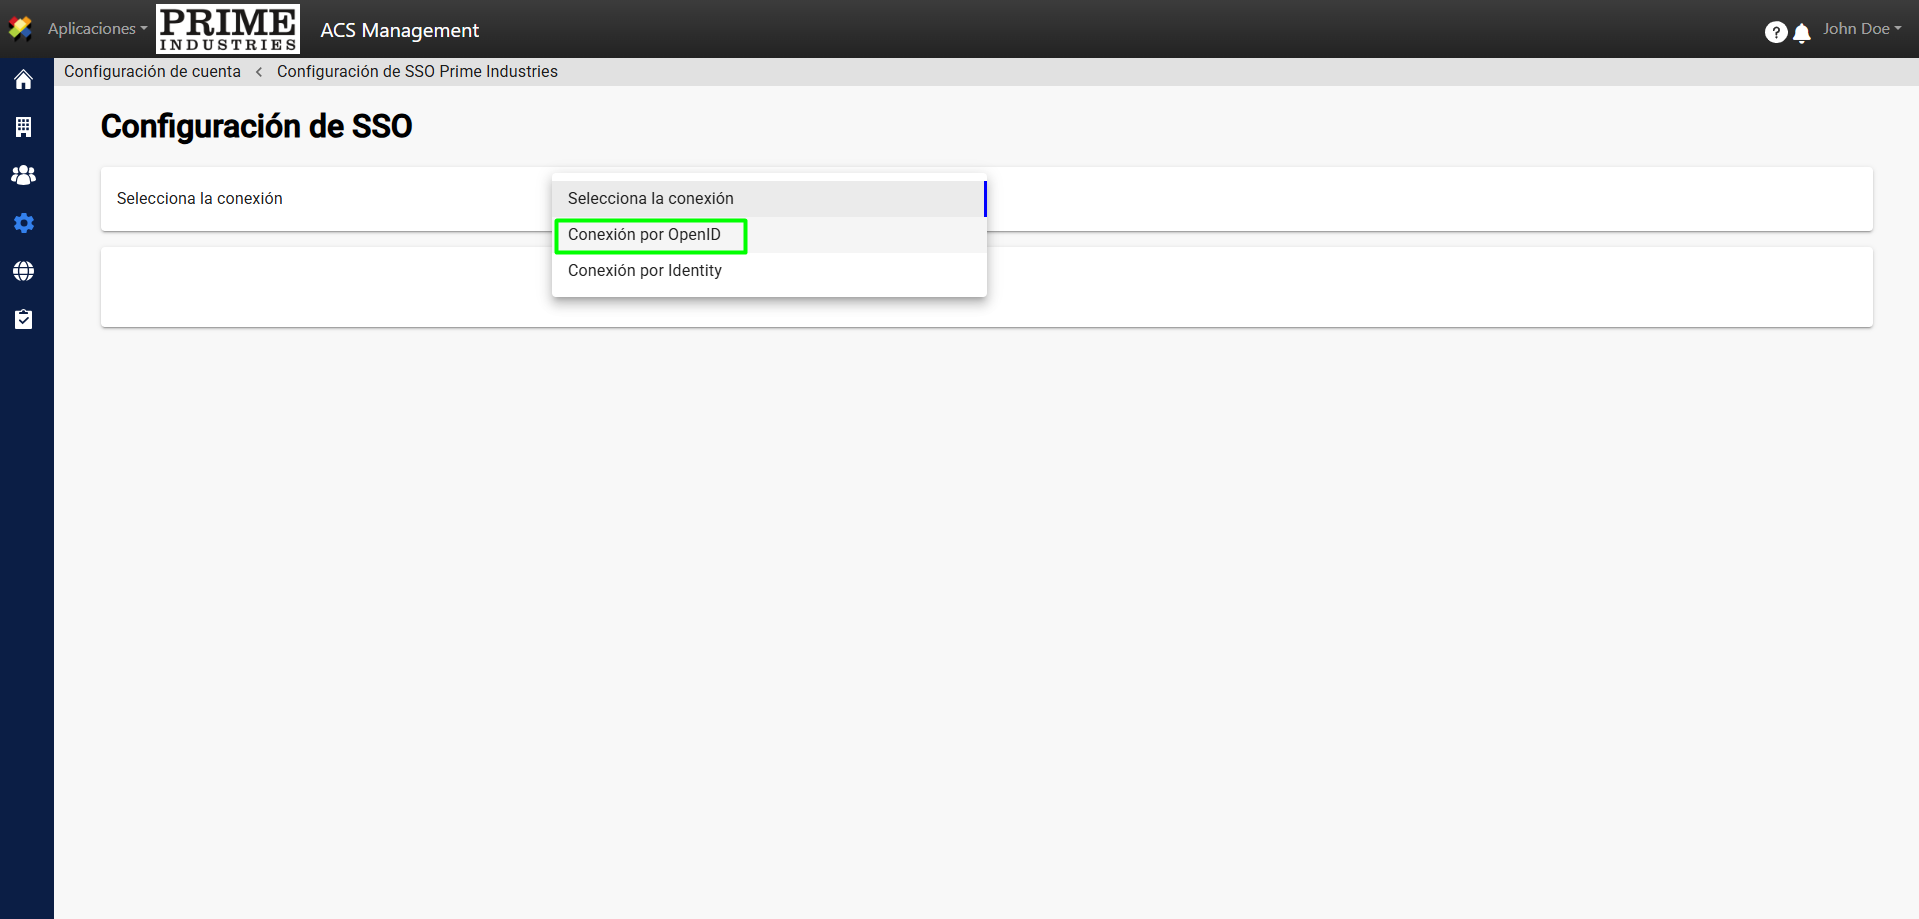Click the globe icon in sidebar

[x=24, y=271]
